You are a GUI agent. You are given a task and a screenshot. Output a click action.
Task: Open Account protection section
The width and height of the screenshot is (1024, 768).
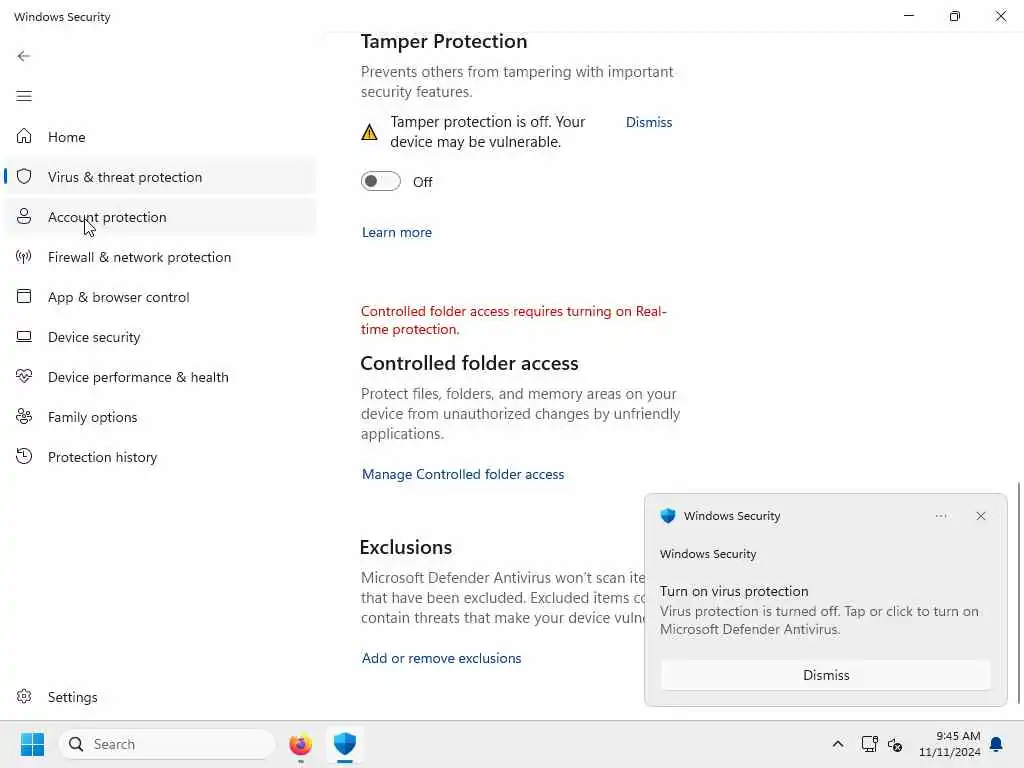click(160, 217)
